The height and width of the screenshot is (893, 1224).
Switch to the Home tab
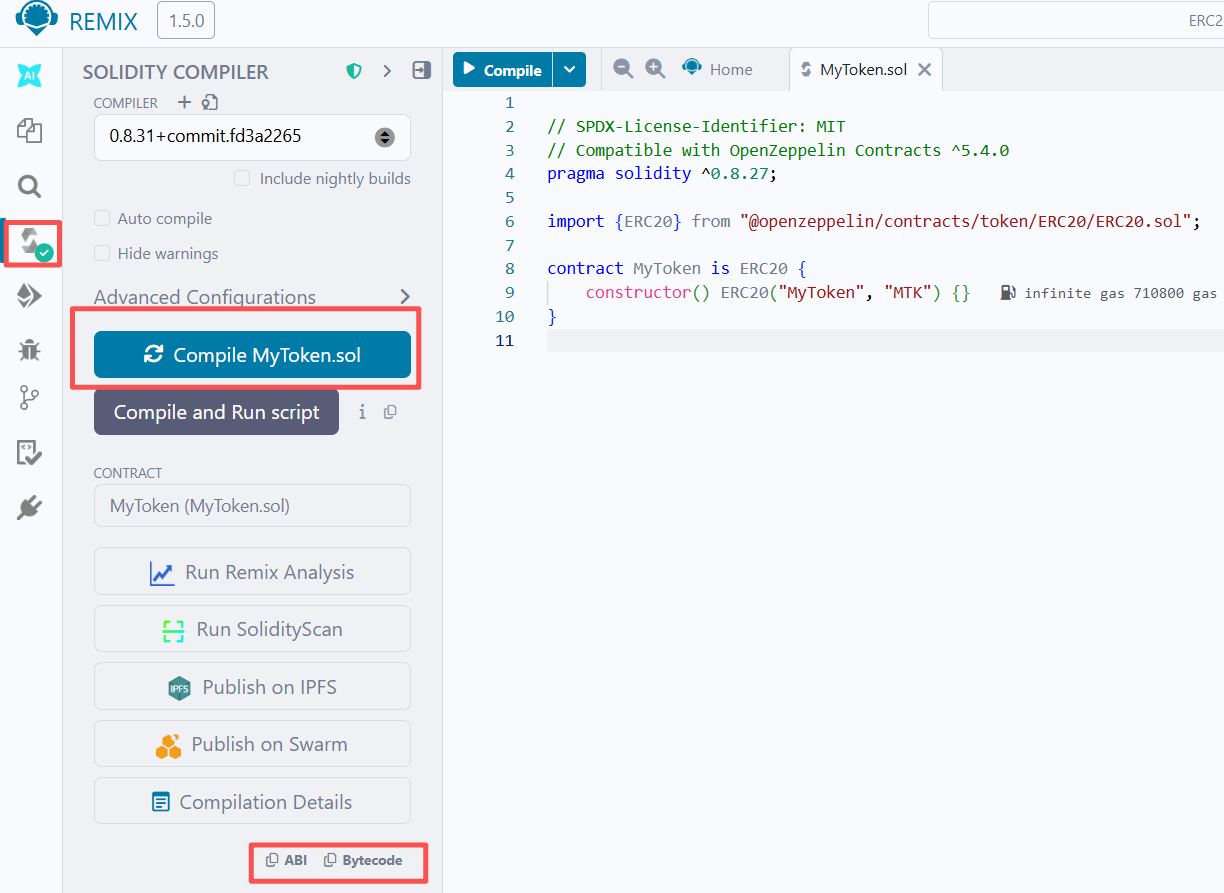coord(718,69)
